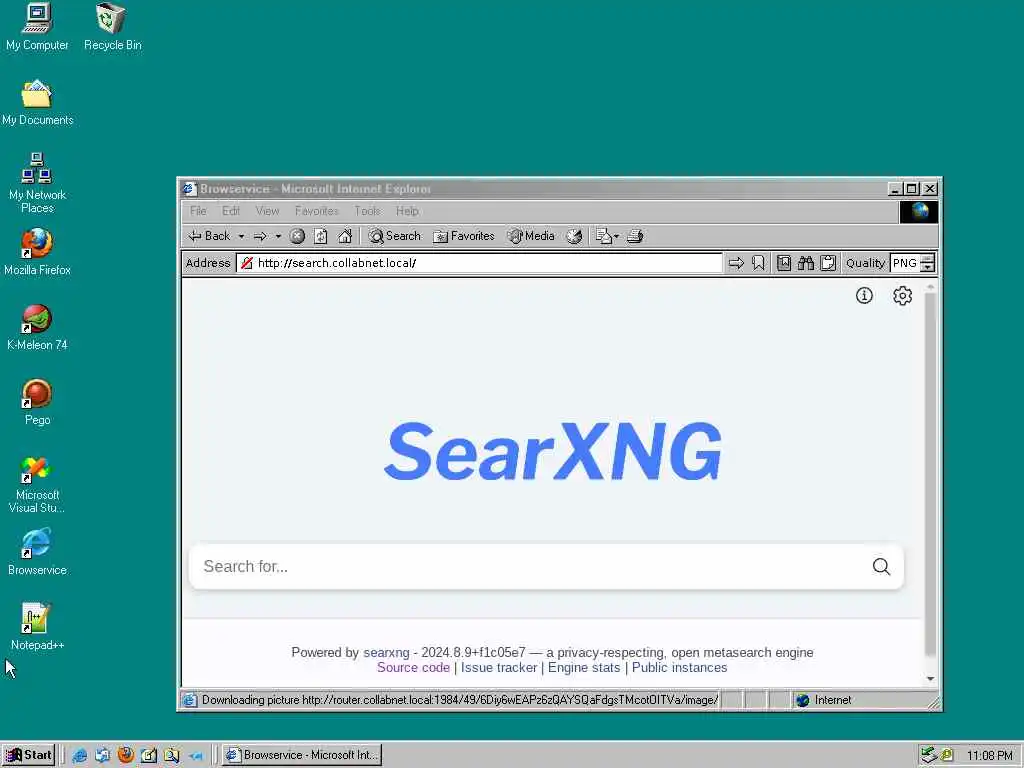Open the Source code link
Image resolution: width=1024 pixels, height=768 pixels.
click(413, 667)
